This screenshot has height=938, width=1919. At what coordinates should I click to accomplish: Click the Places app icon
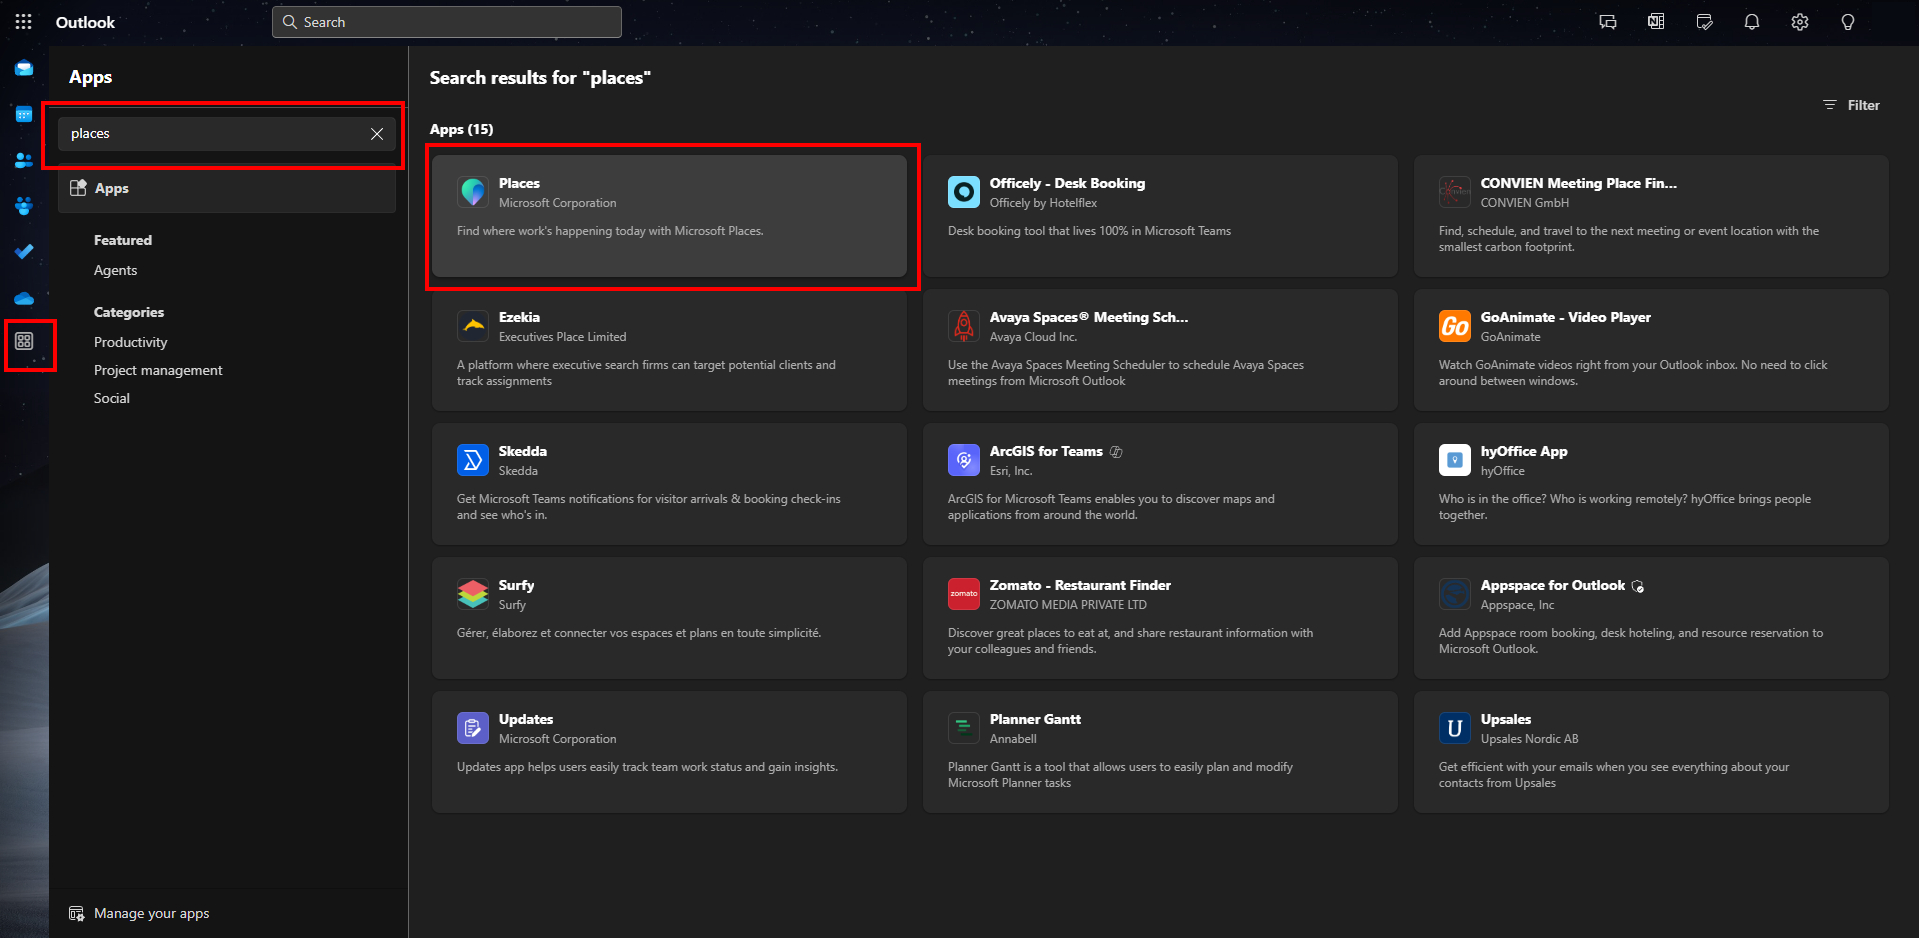click(x=473, y=192)
